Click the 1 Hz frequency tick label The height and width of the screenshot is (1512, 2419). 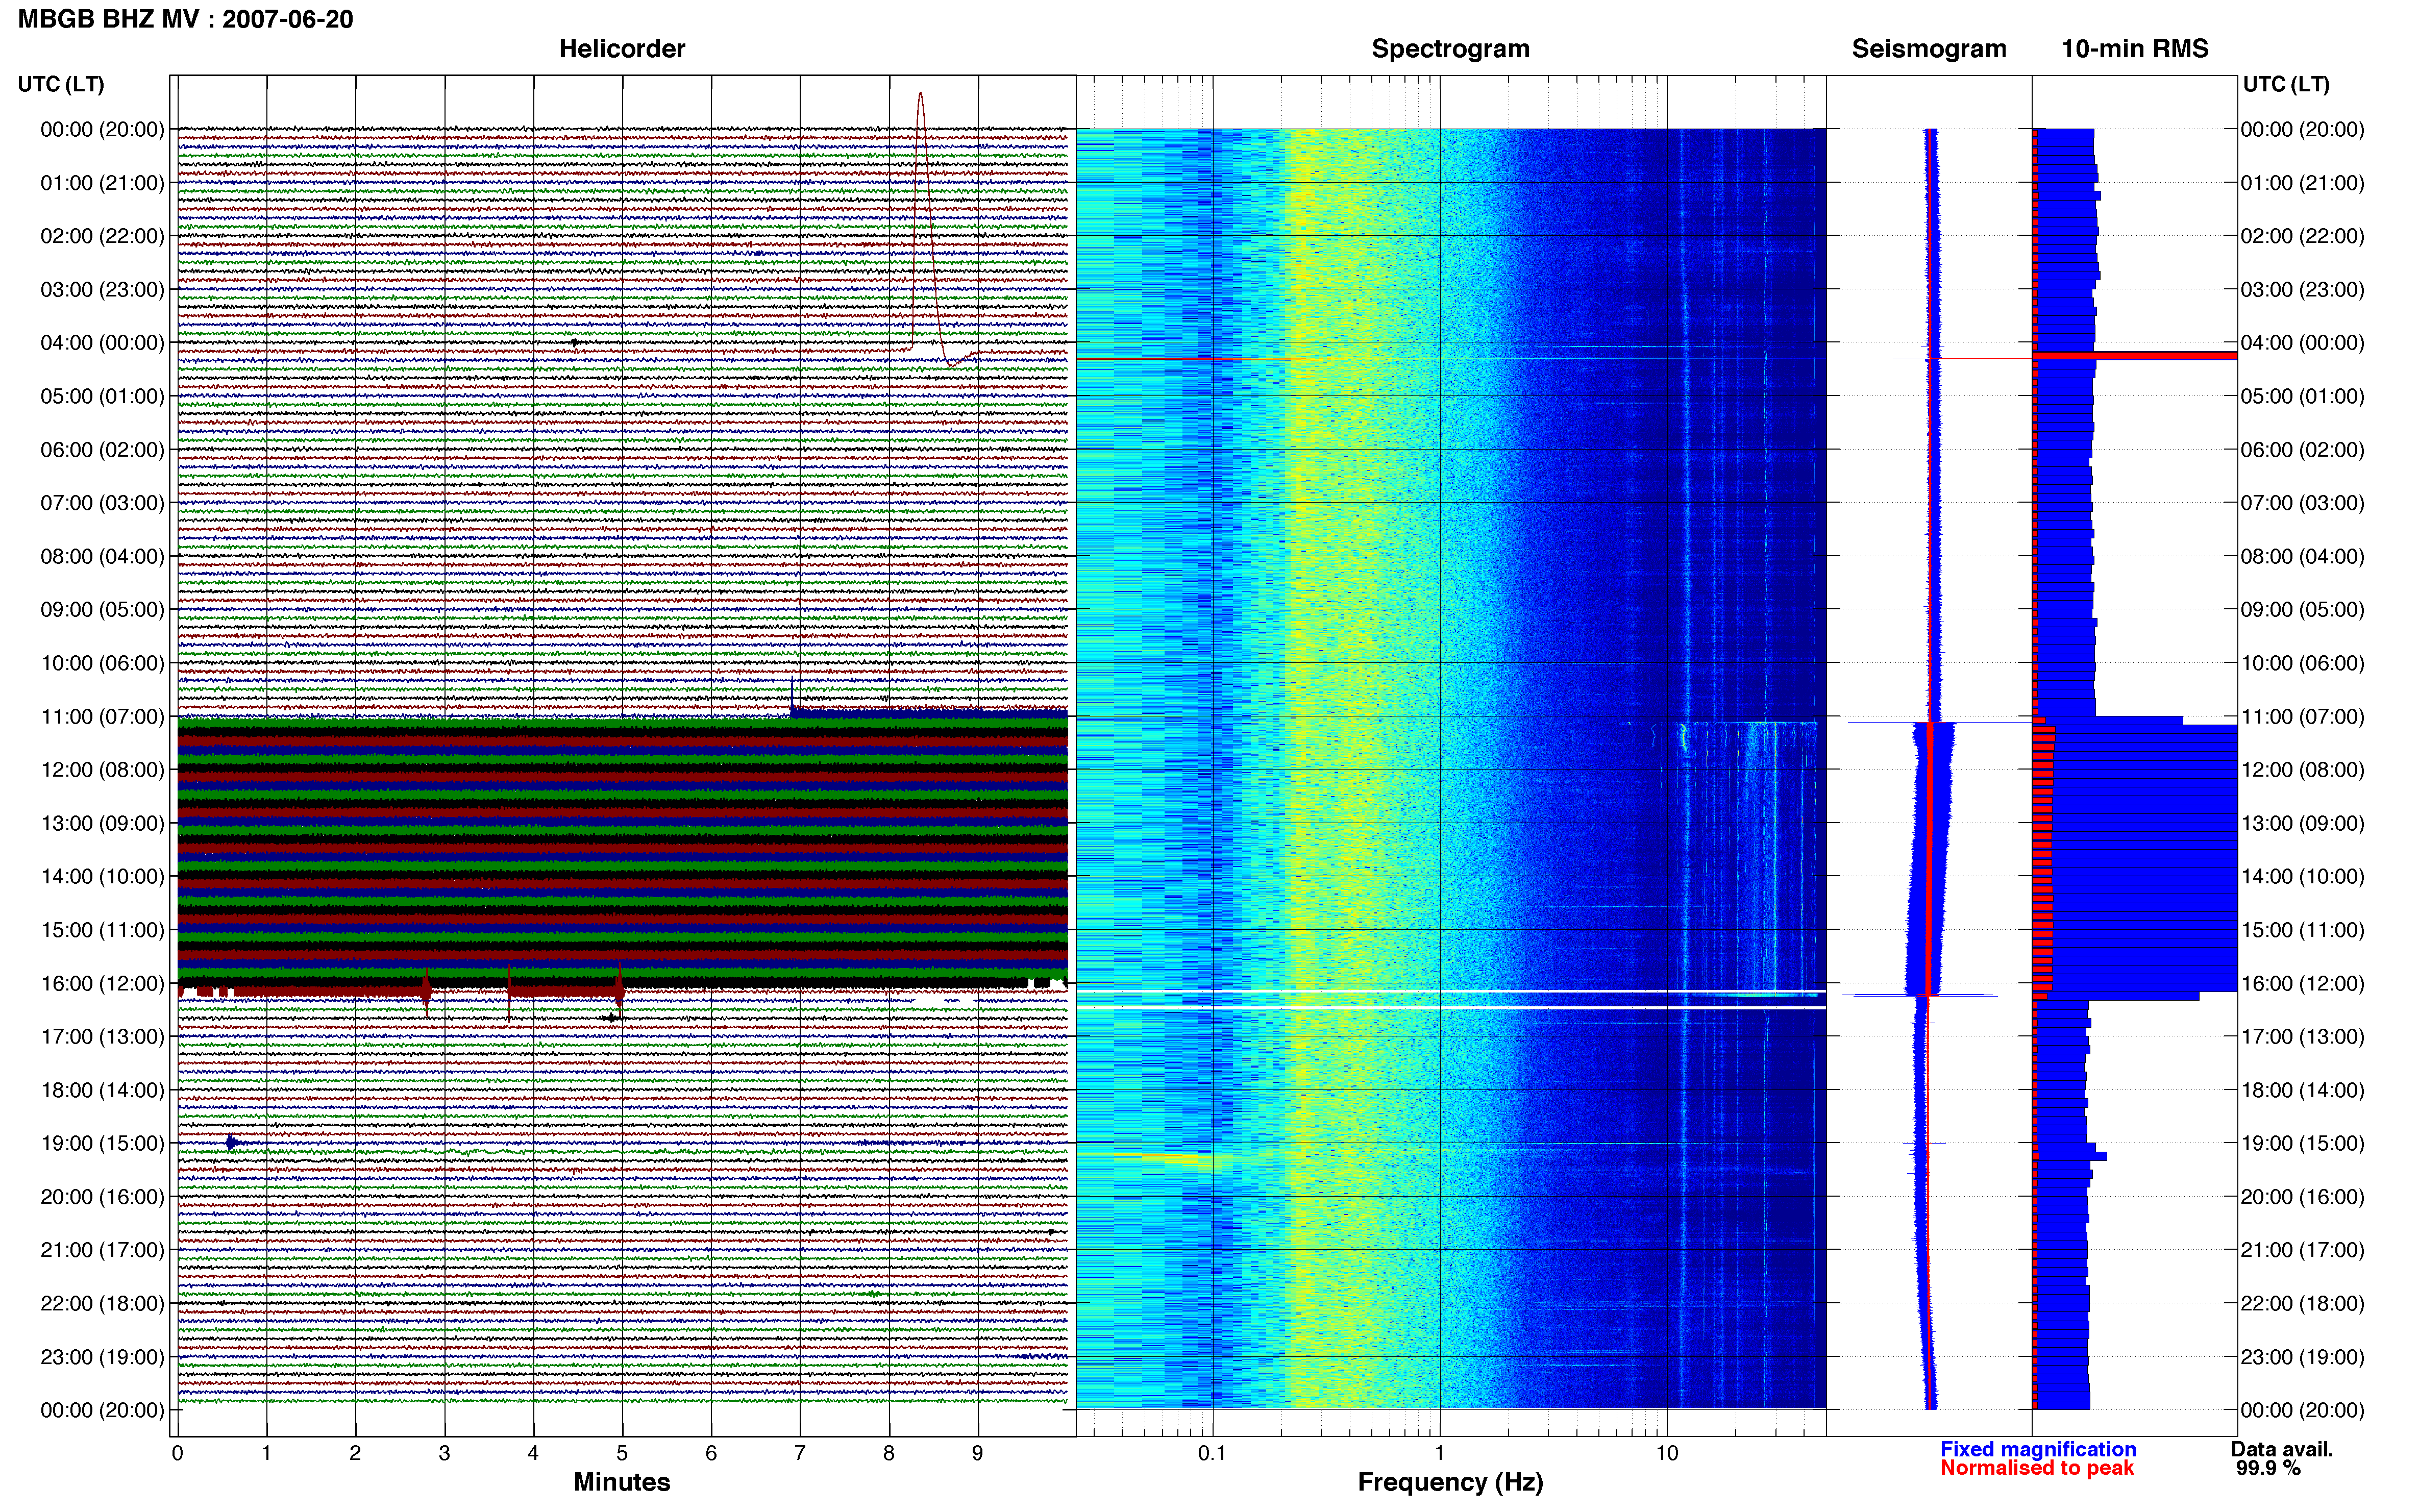coord(1440,1453)
